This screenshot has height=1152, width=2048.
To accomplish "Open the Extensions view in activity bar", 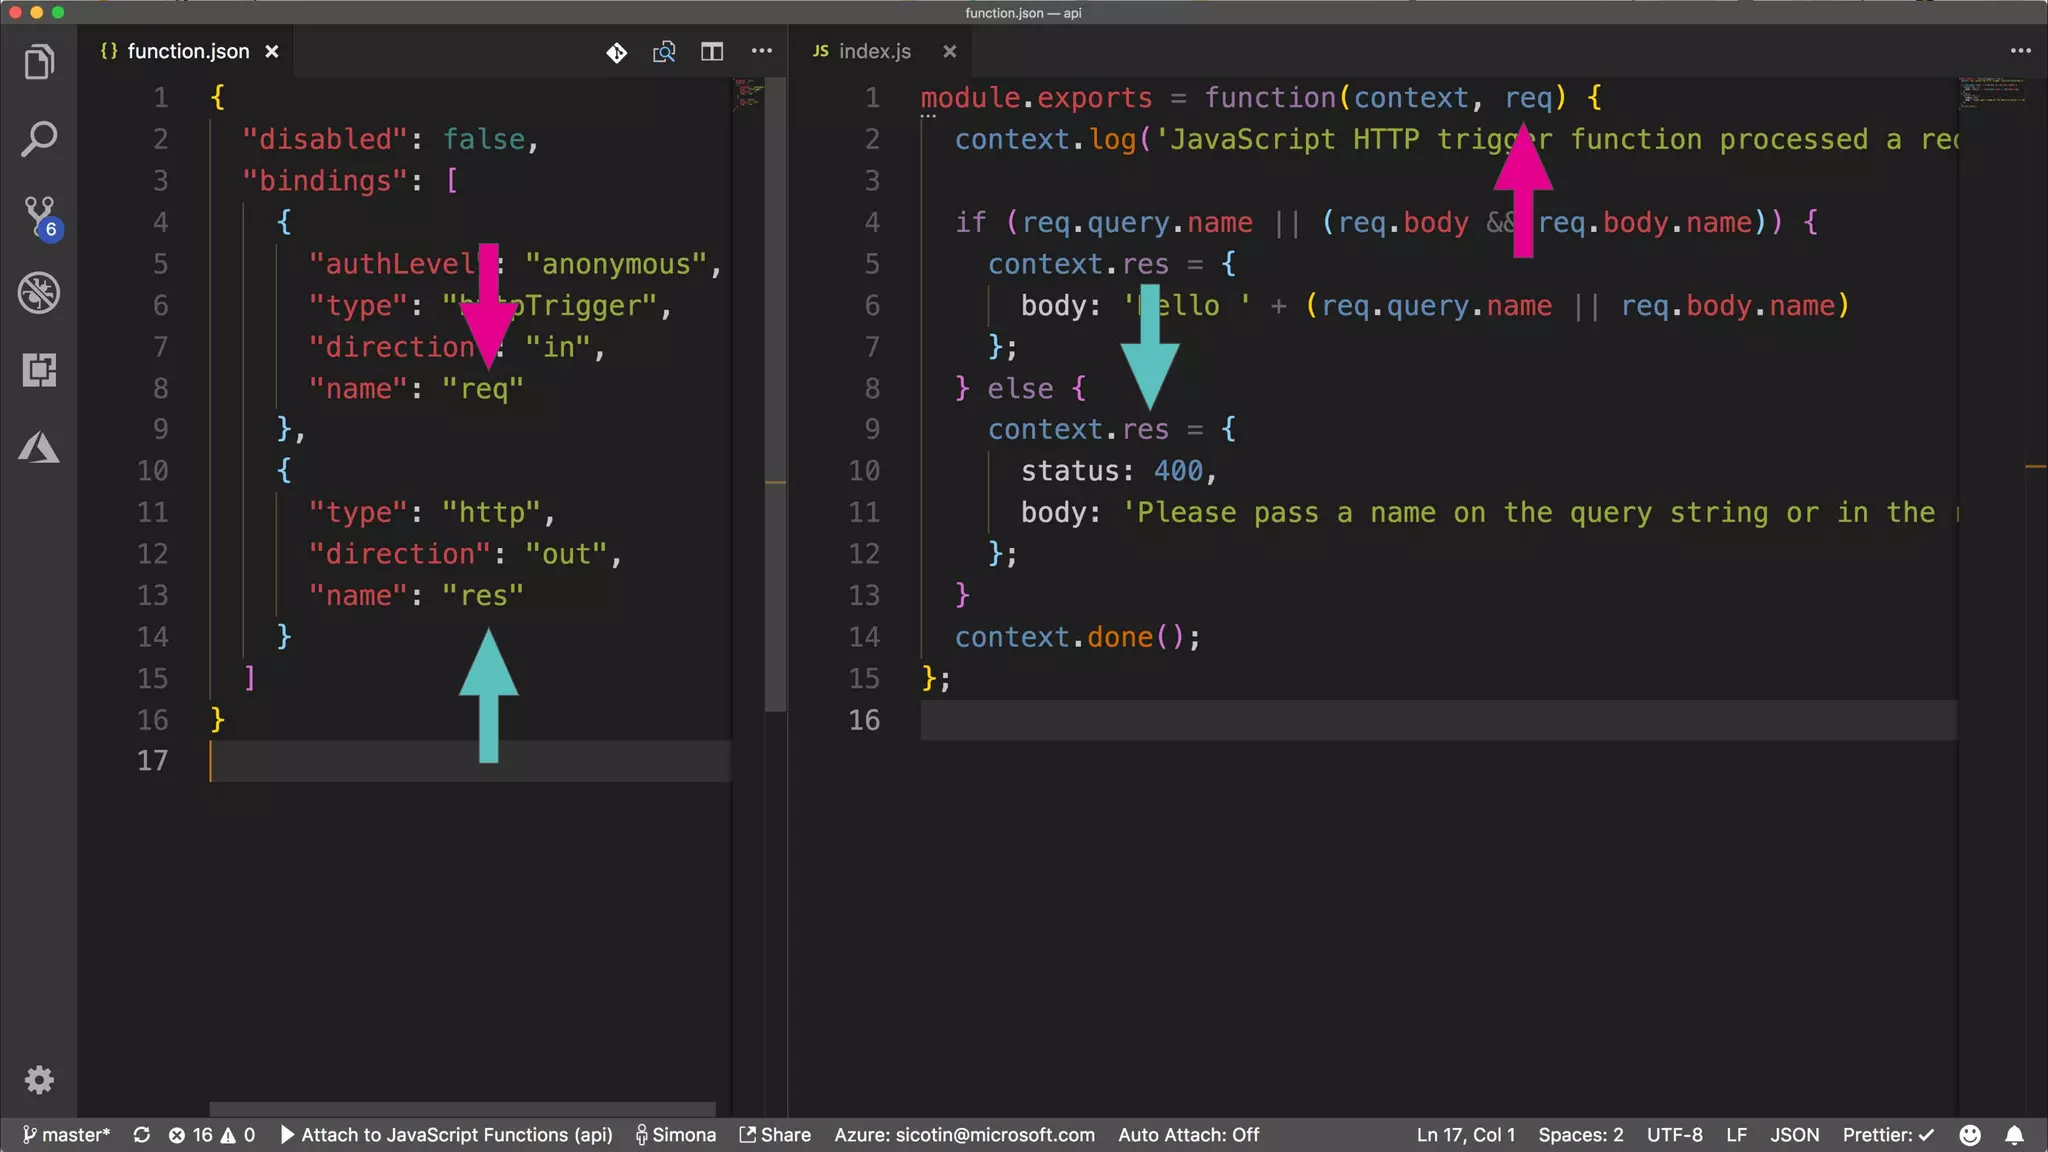I will pos(39,370).
